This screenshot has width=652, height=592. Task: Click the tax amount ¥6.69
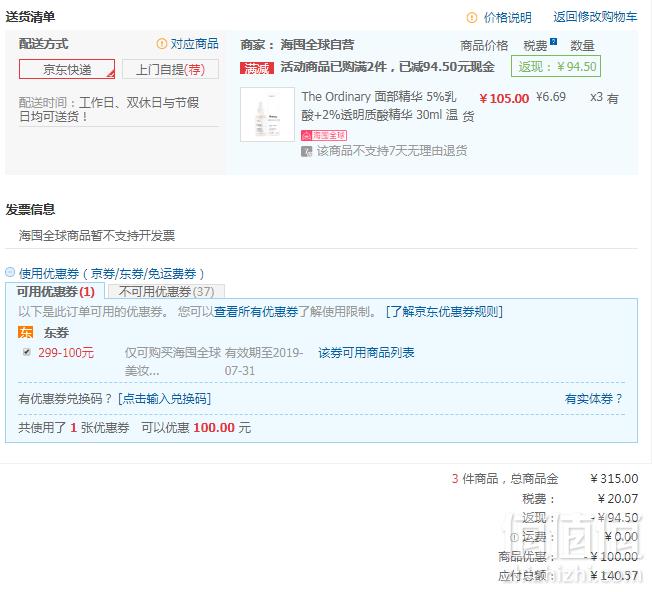[x=551, y=97]
